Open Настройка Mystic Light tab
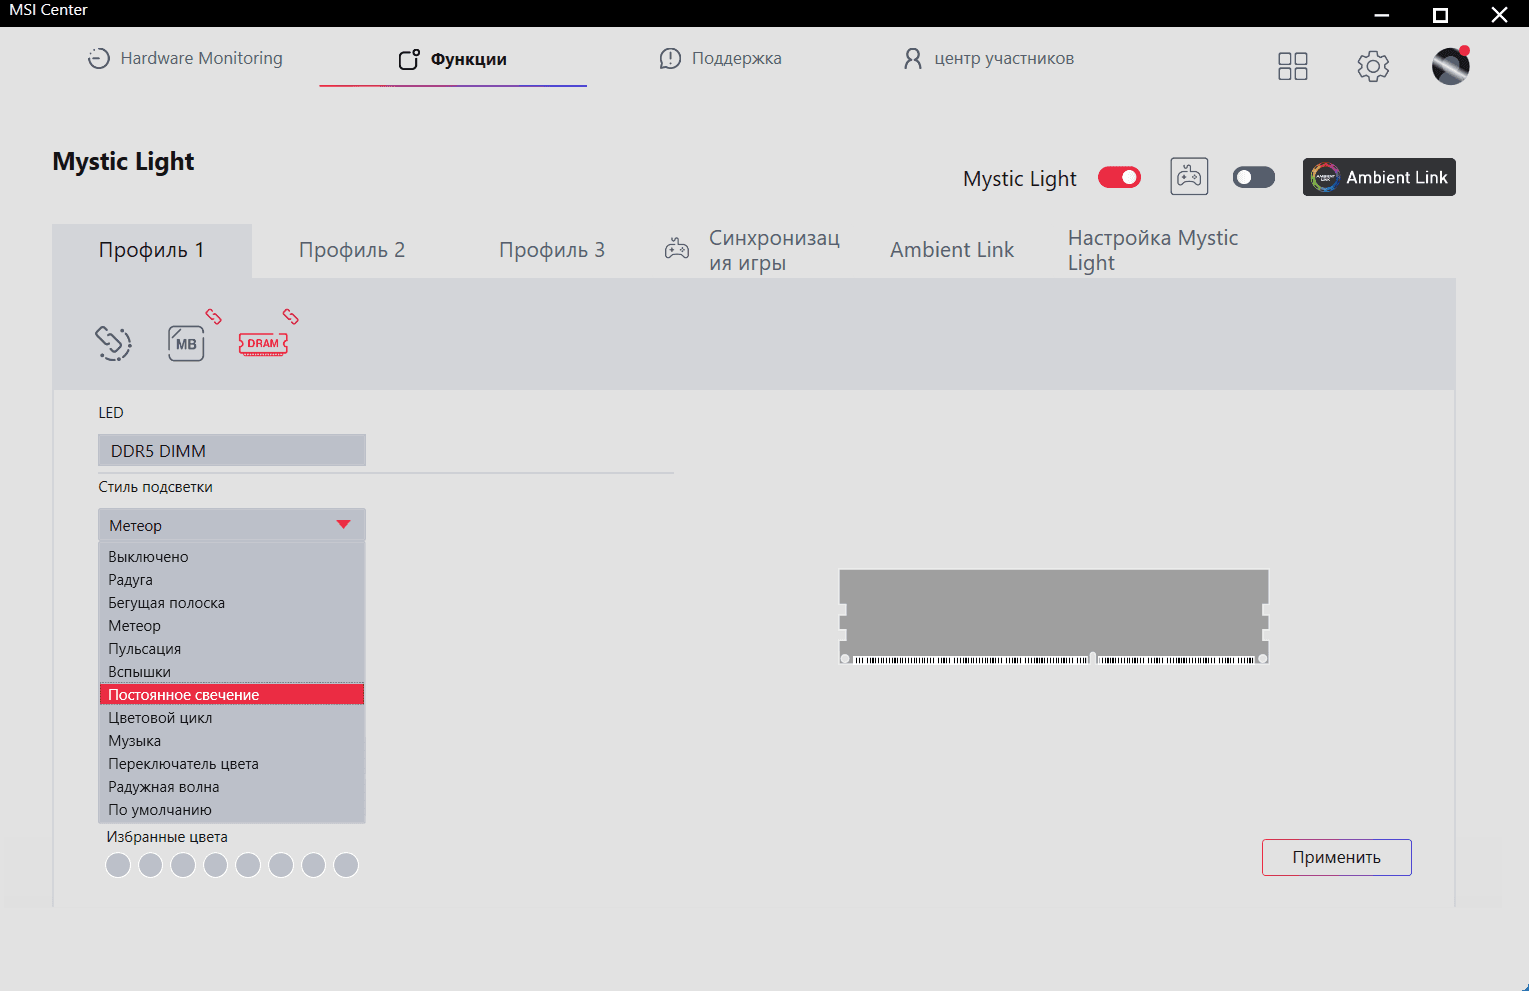This screenshot has width=1529, height=991. (1153, 250)
